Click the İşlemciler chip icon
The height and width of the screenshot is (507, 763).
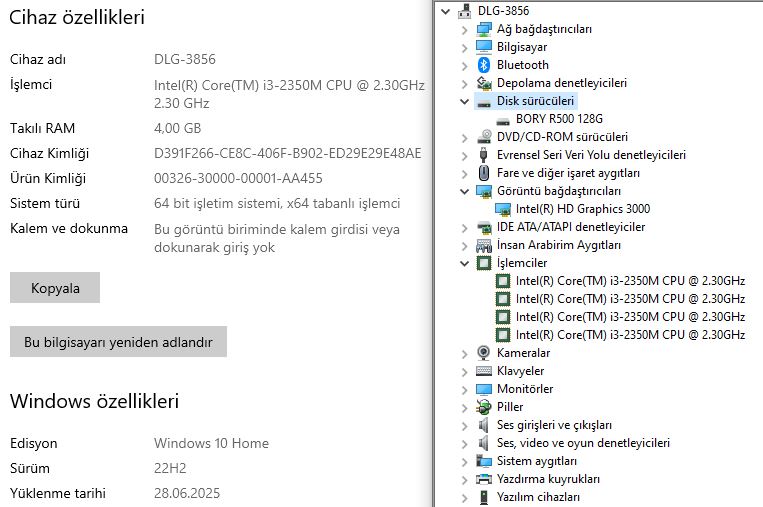[484, 263]
